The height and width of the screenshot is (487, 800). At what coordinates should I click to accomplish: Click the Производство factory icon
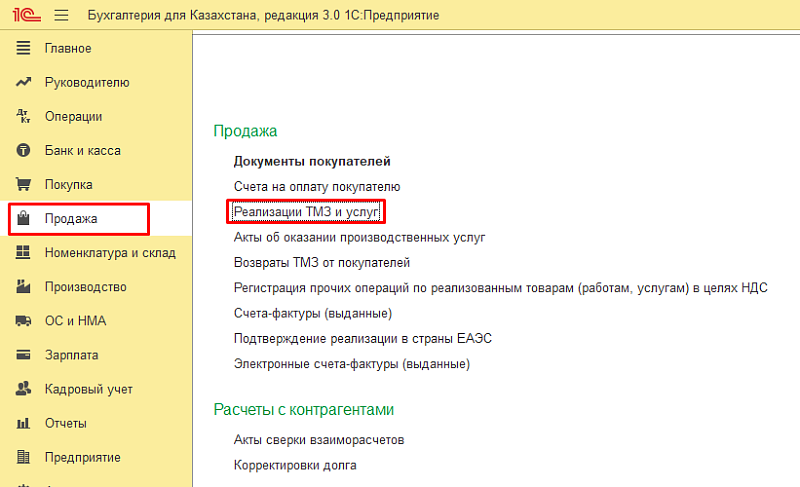tap(24, 287)
